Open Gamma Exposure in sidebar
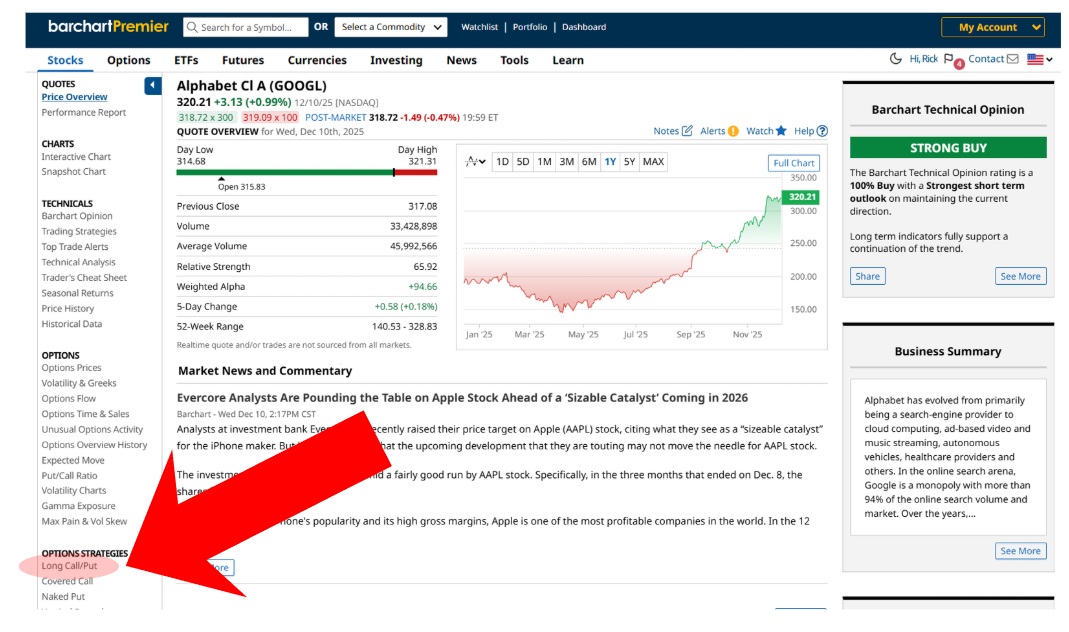 coord(78,506)
